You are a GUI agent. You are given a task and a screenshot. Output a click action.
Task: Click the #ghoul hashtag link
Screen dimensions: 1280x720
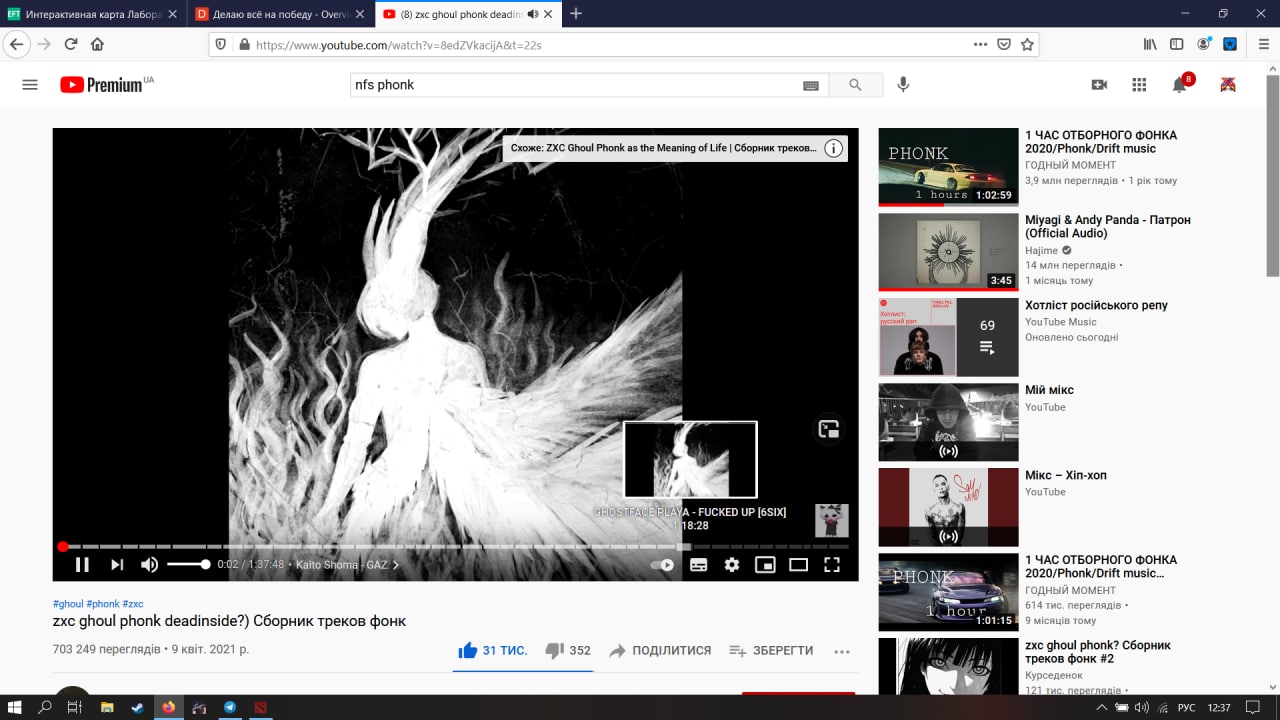(x=68, y=604)
